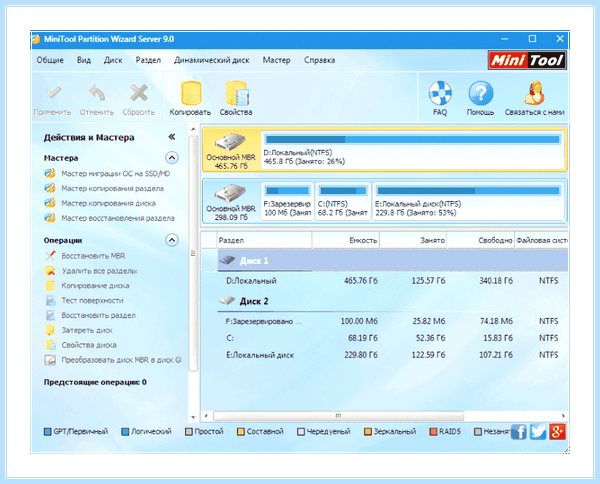Image resolution: width=600 pixels, height=484 pixels.
Task: Select the F:Зарезервир 100 МБ partition block
Action: click(287, 201)
